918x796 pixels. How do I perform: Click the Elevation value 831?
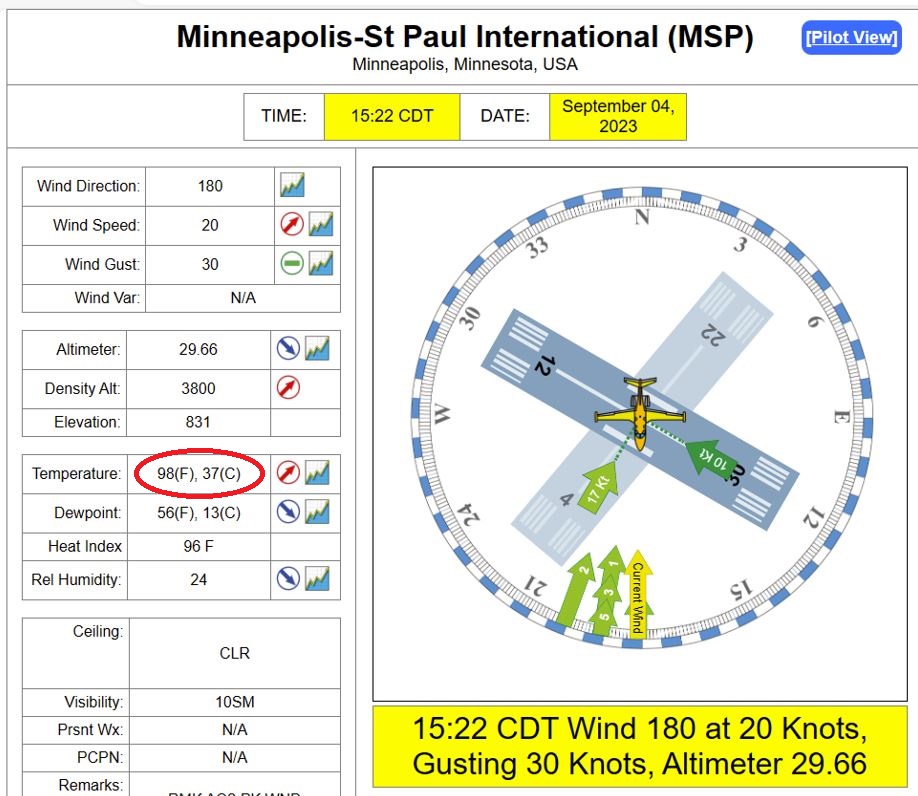pyautogui.click(x=198, y=422)
